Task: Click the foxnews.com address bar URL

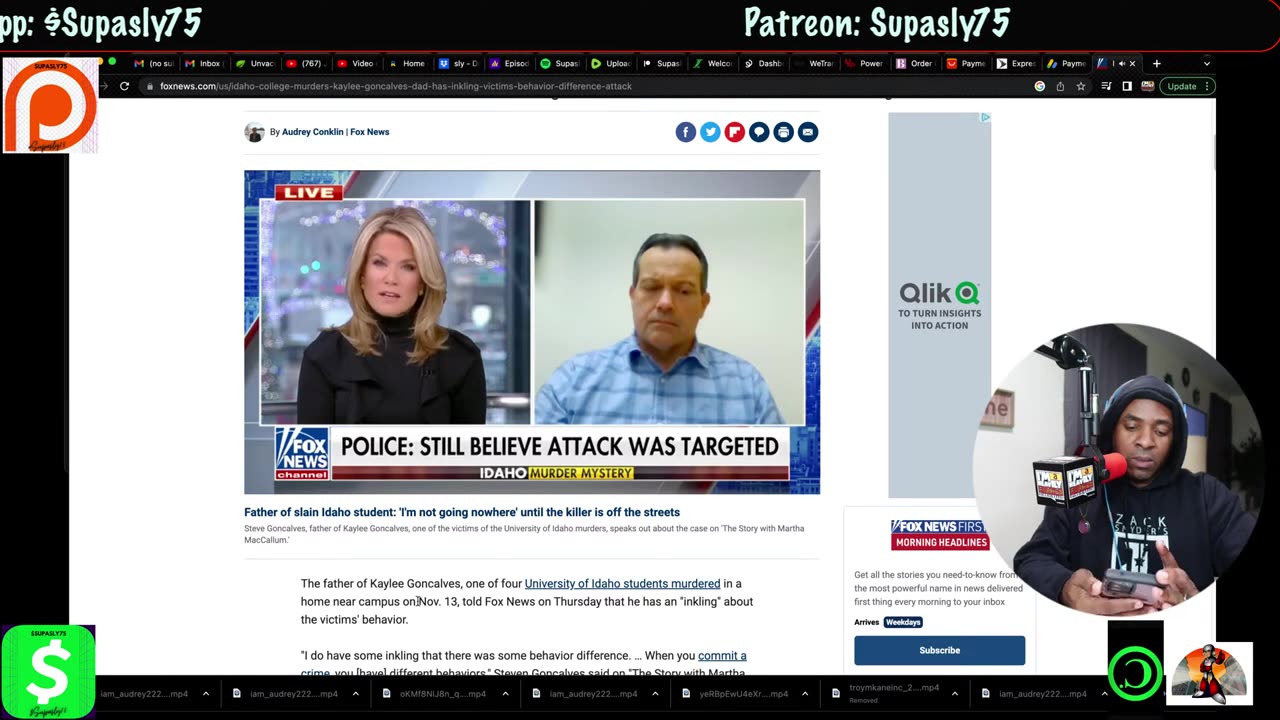Action: click(396, 86)
